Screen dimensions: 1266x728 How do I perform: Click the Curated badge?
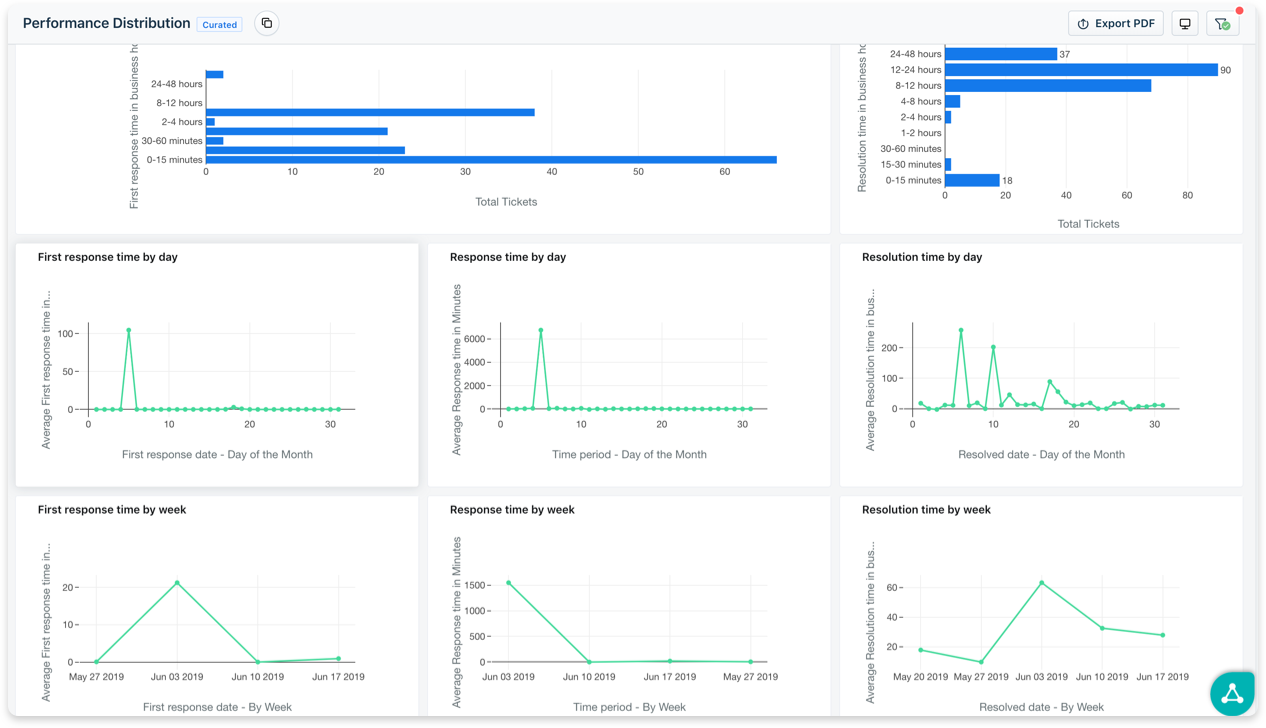pos(219,24)
